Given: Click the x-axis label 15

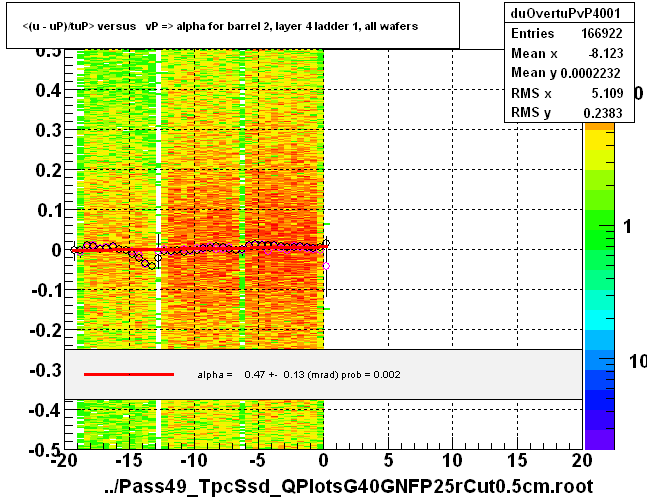Looking at the screenshot, I should [x=517, y=460].
